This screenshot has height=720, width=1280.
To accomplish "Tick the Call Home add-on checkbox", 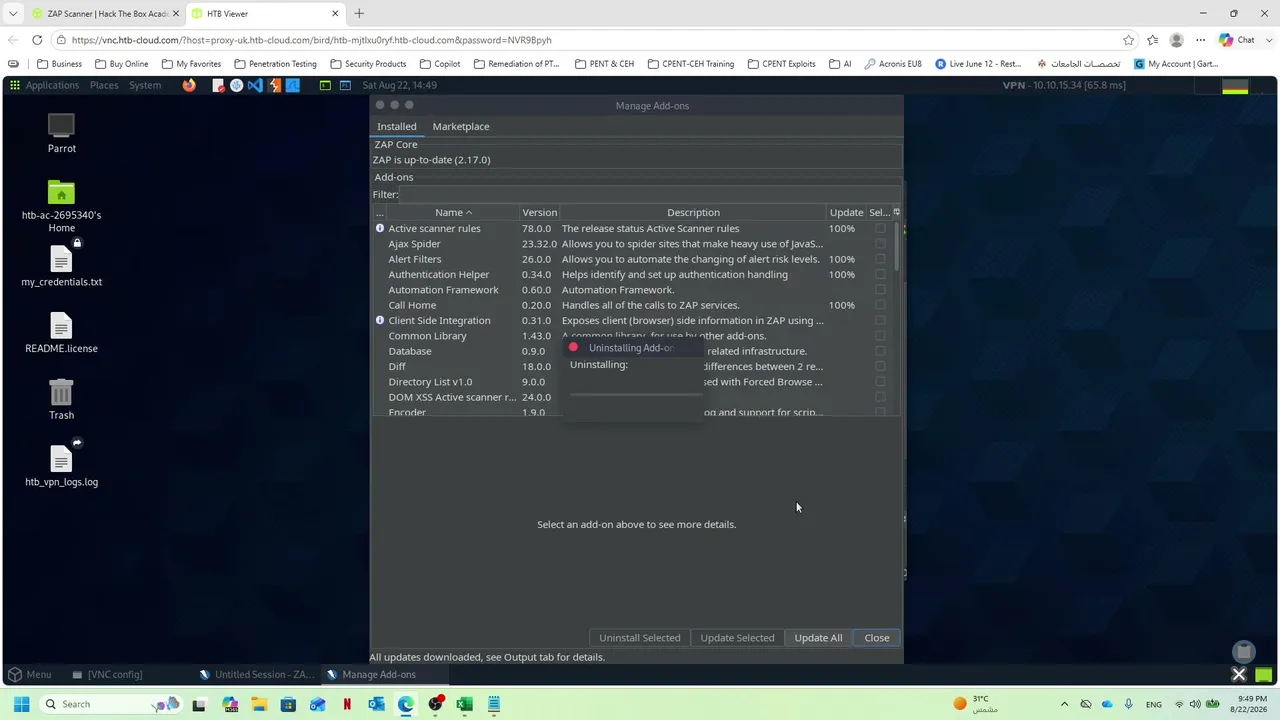I will click(x=880, y=305).
